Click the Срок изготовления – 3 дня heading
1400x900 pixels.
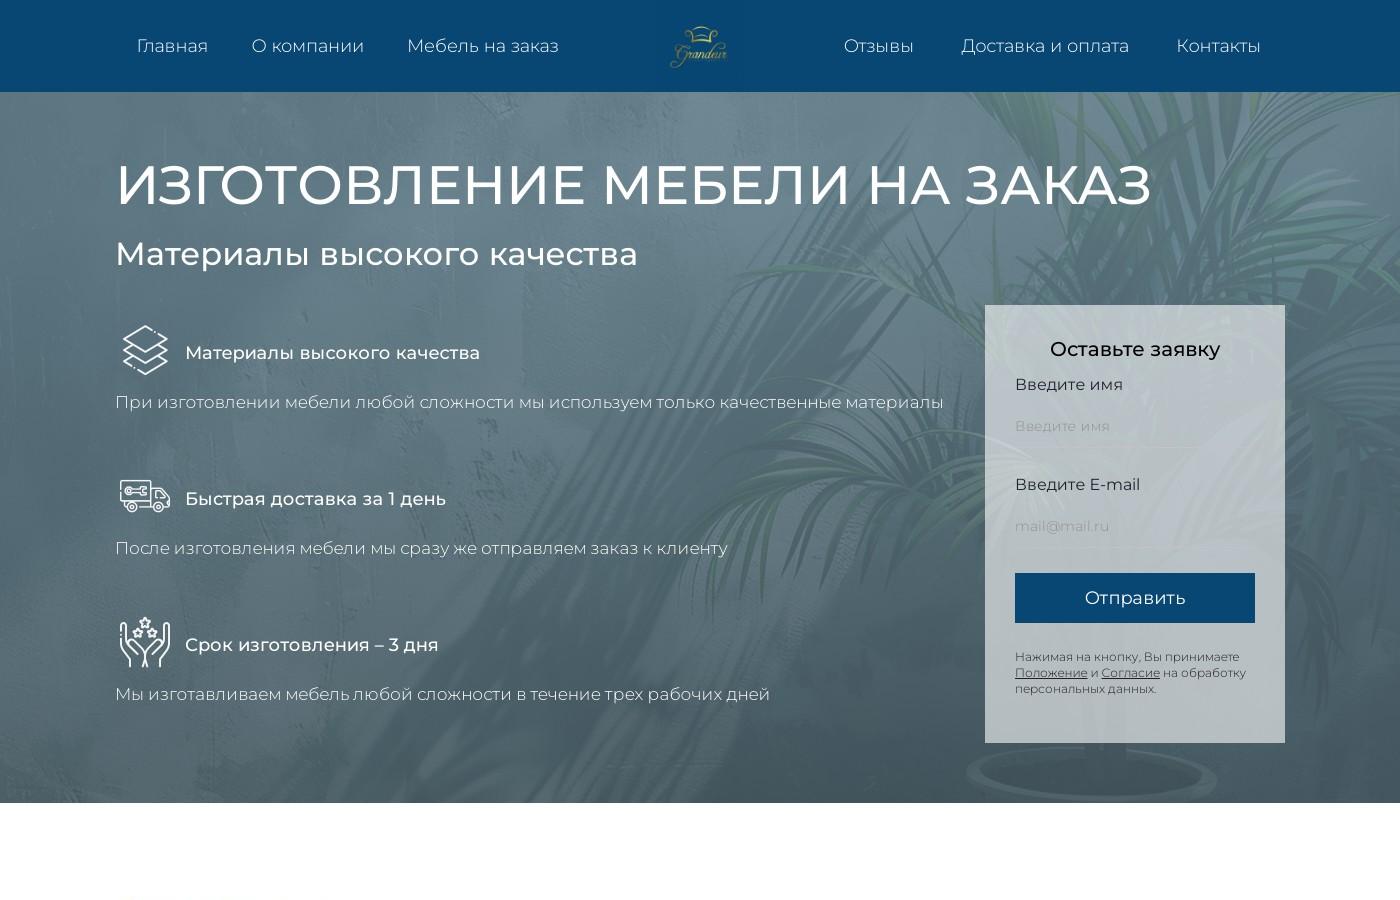pos(311,644)
